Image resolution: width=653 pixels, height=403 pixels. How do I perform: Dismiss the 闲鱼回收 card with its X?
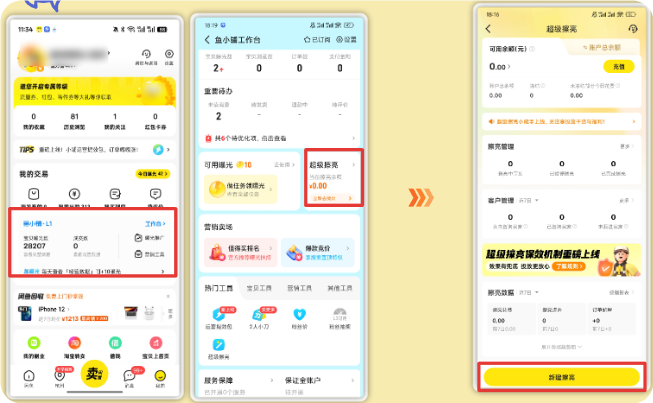[x=168, y=296]
